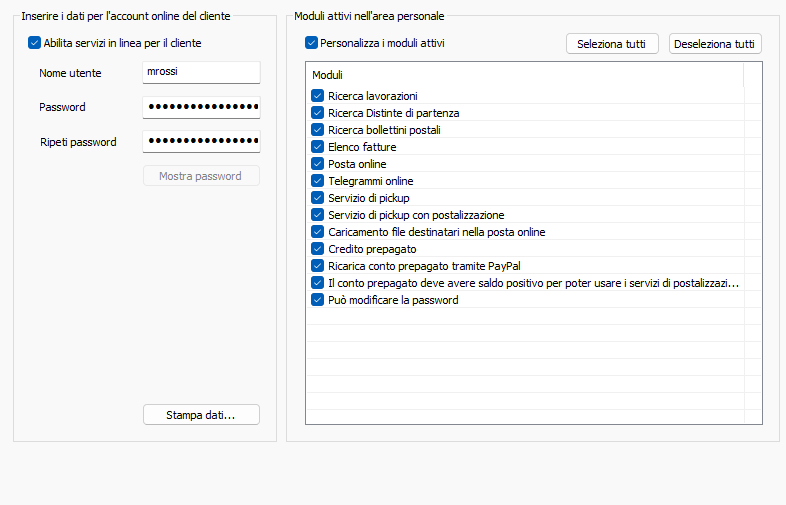Image resolution: width=786 pixels, height=505 pixels.
Task: Uncheck the 'Servizio di pickup' checkbox
Action: 318,198
